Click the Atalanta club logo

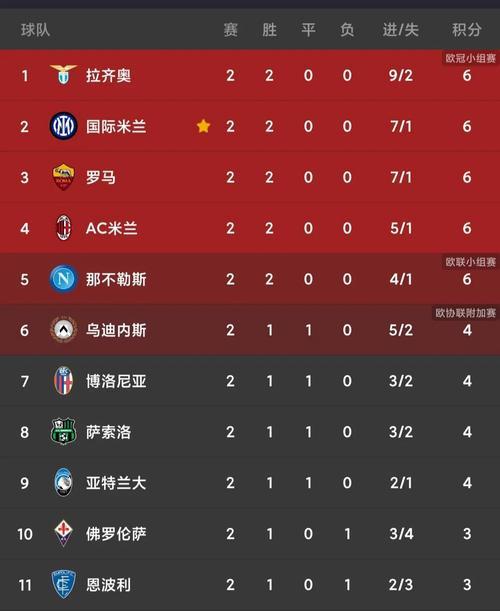pyautogui.click(x=64, y=482)
